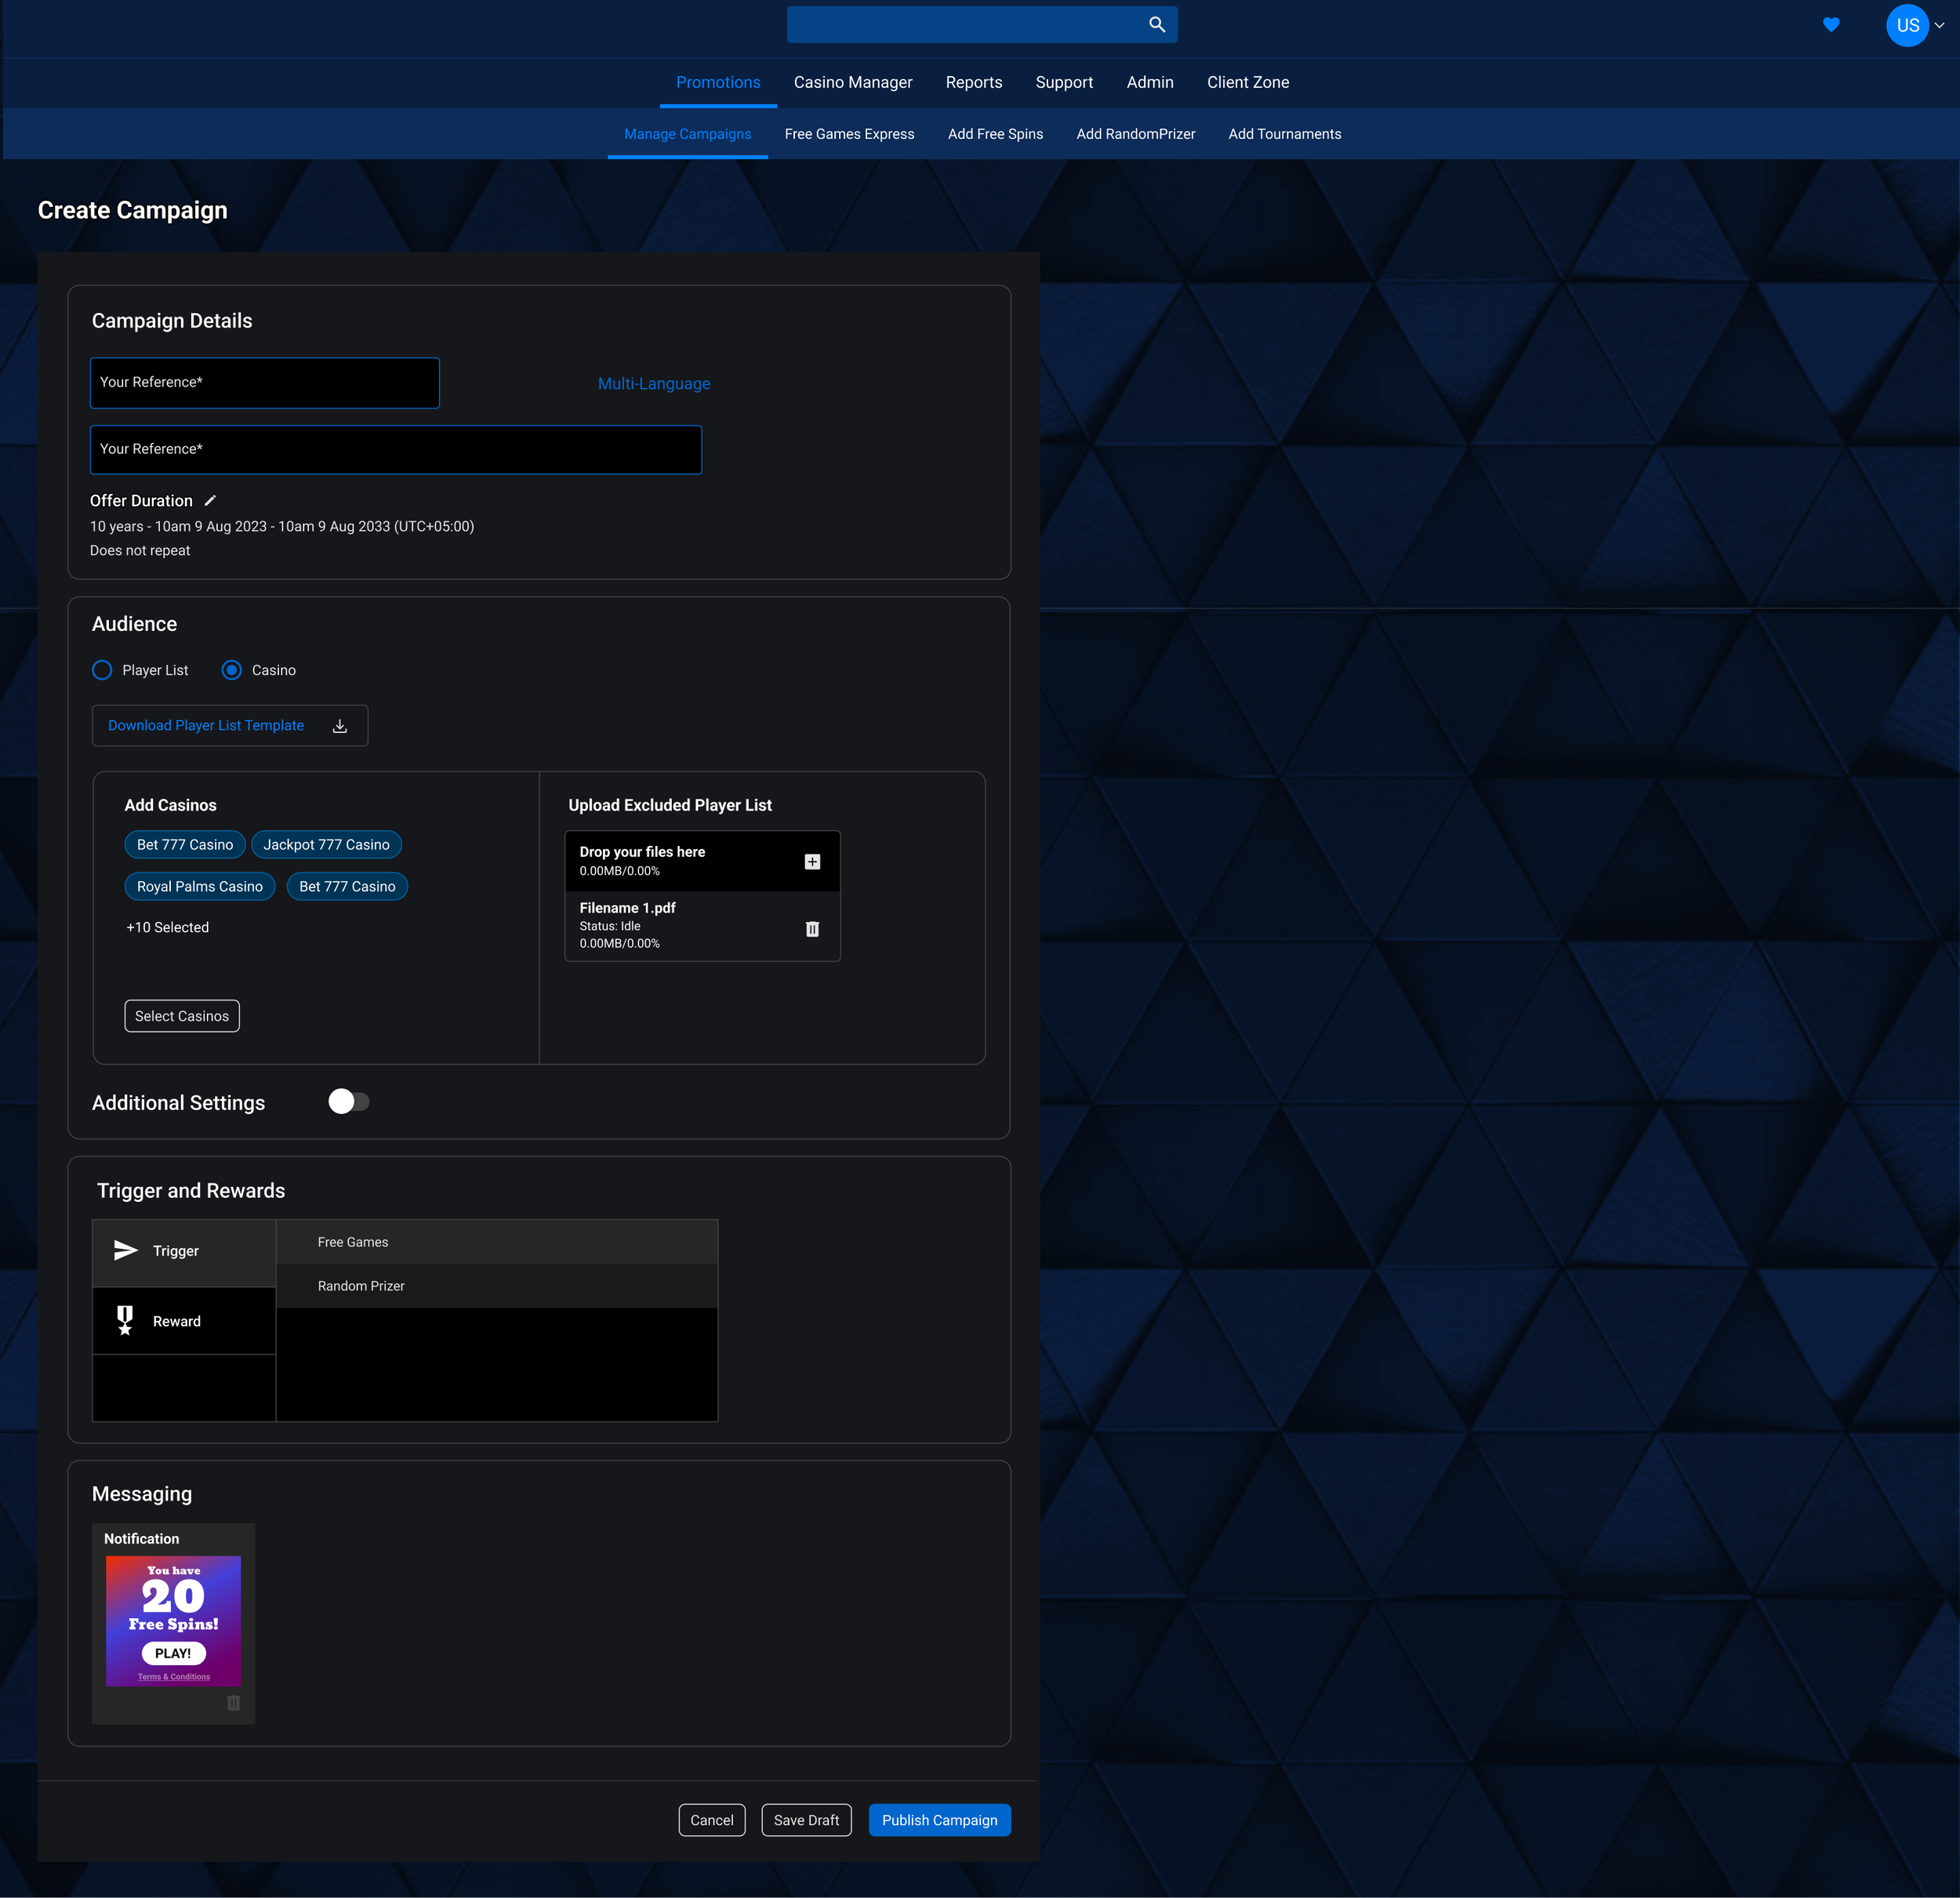This screenshot has width=1960, height=1898.
Task: Click the Trigger paper-plane icon
Action: click(x=126, y=1250)
